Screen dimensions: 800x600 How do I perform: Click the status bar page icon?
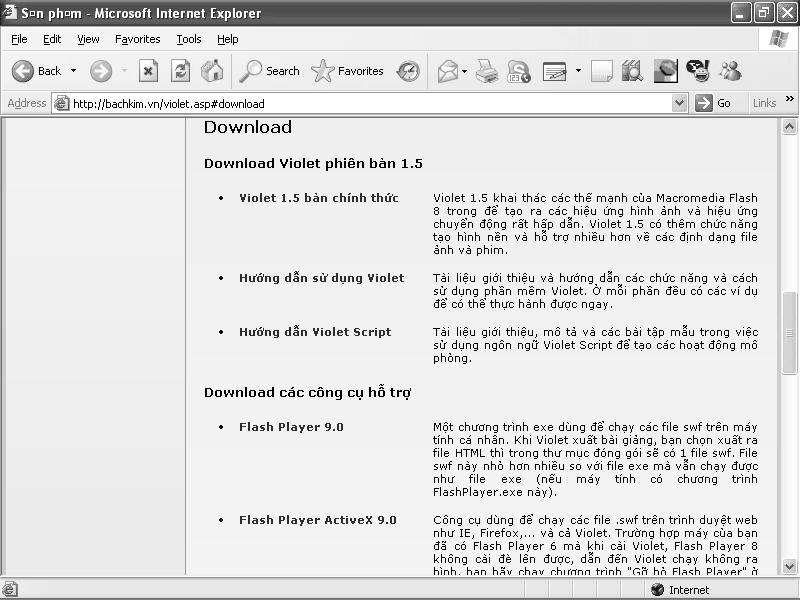tap(10, 589)
